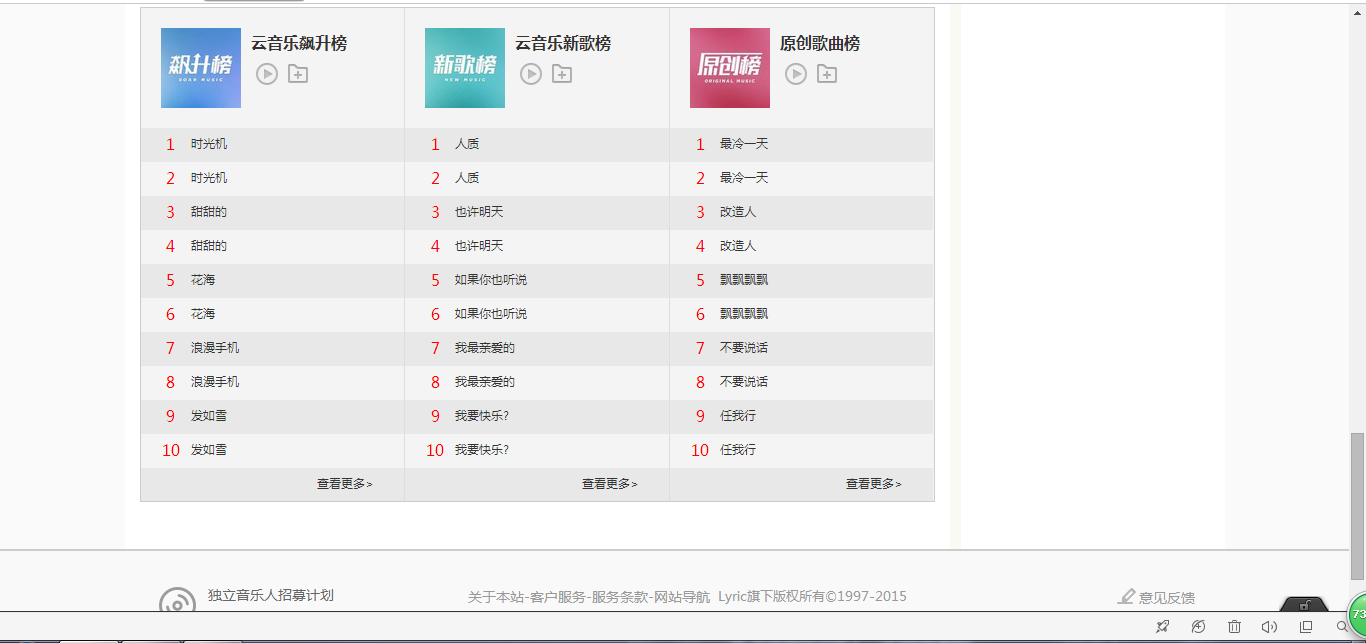Add 云音乐飙升榜 to your collection
Screen dimensions: 1366x643
(298, 74)
